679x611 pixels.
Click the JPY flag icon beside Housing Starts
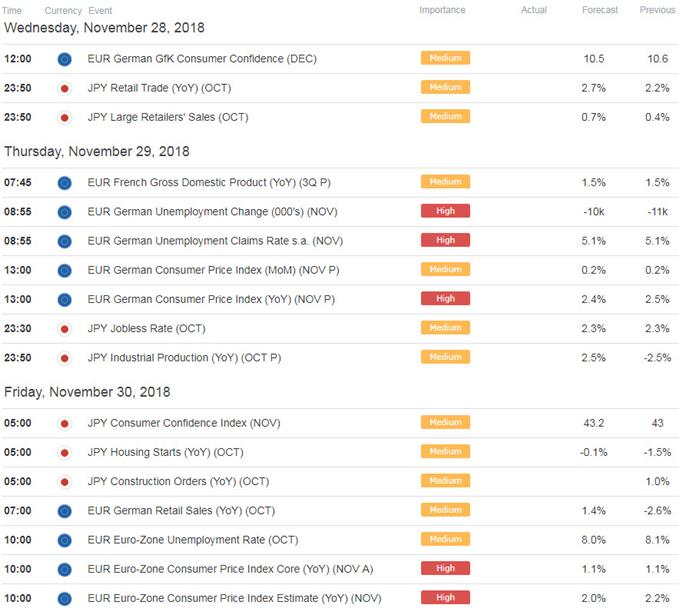tap(65, 453)
